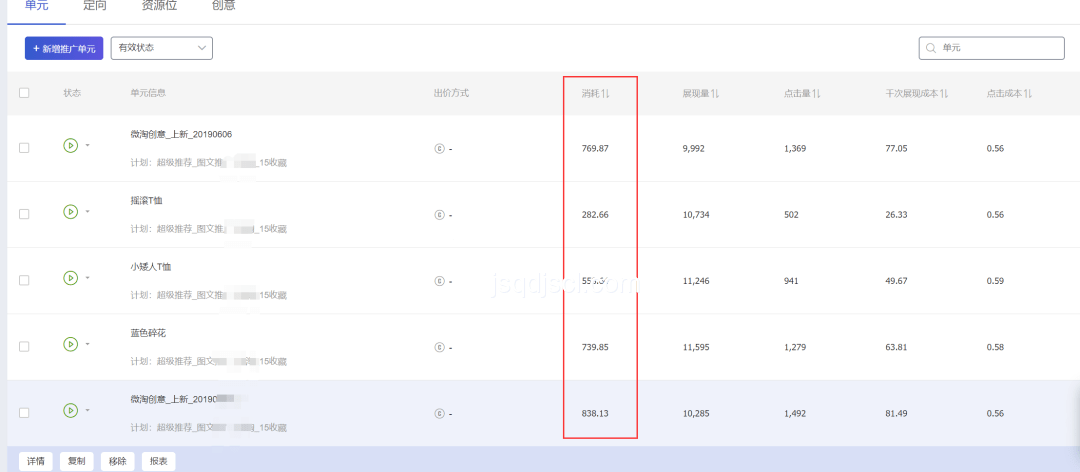Viewport: 1080px width, 472px height.
Task: Click the search magnifier icon
Action: tap(931, 48)
